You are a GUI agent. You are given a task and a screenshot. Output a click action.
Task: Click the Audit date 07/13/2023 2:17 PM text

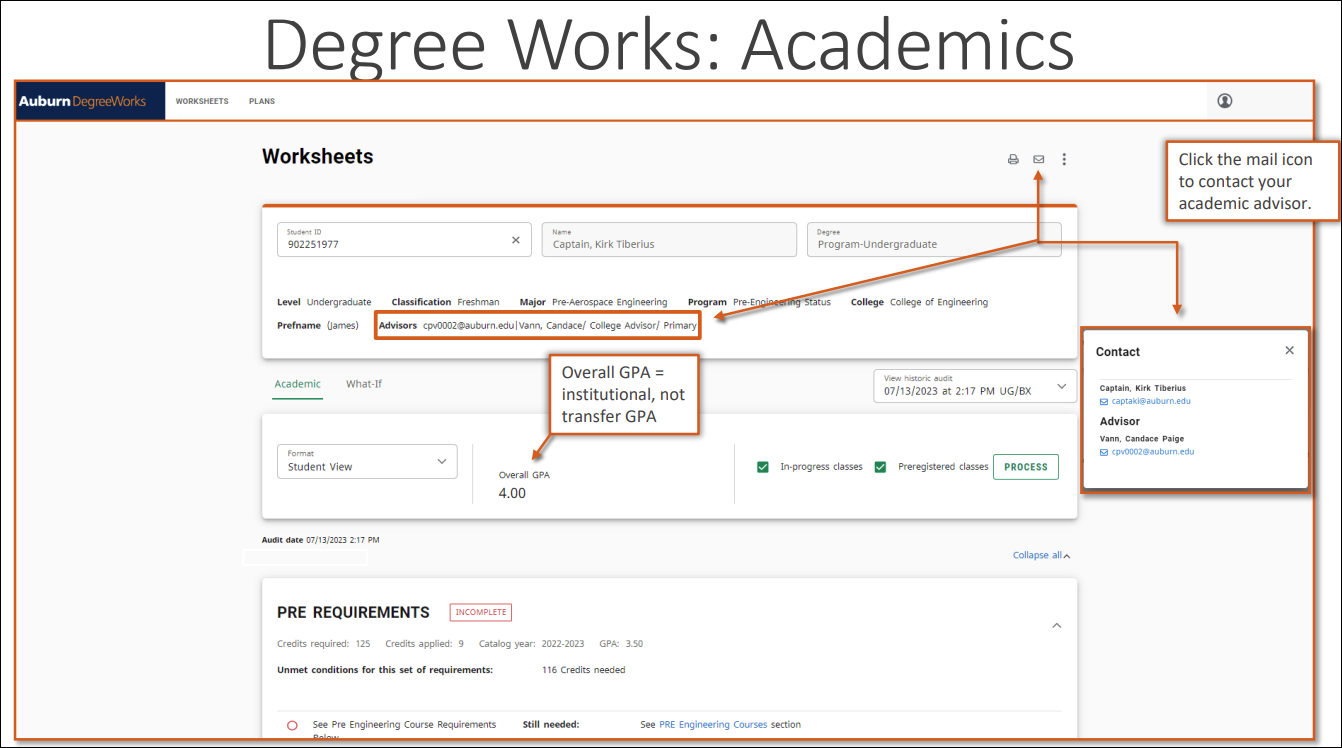click(320, 540)
